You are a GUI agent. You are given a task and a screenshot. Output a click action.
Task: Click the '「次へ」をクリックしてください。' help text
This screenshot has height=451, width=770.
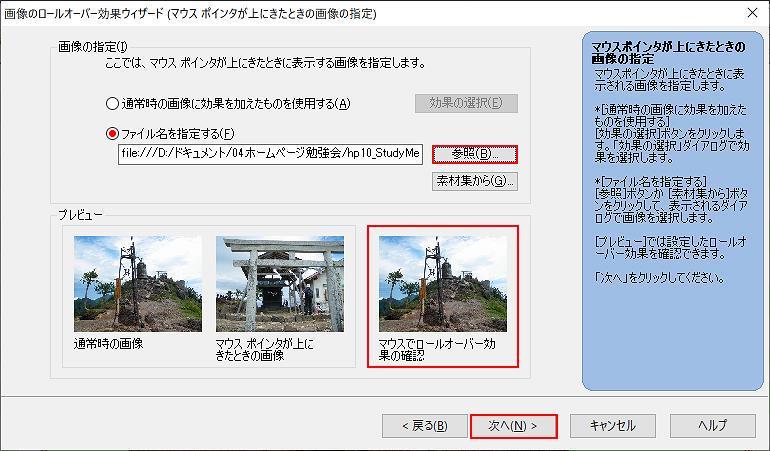coord(660,278)
